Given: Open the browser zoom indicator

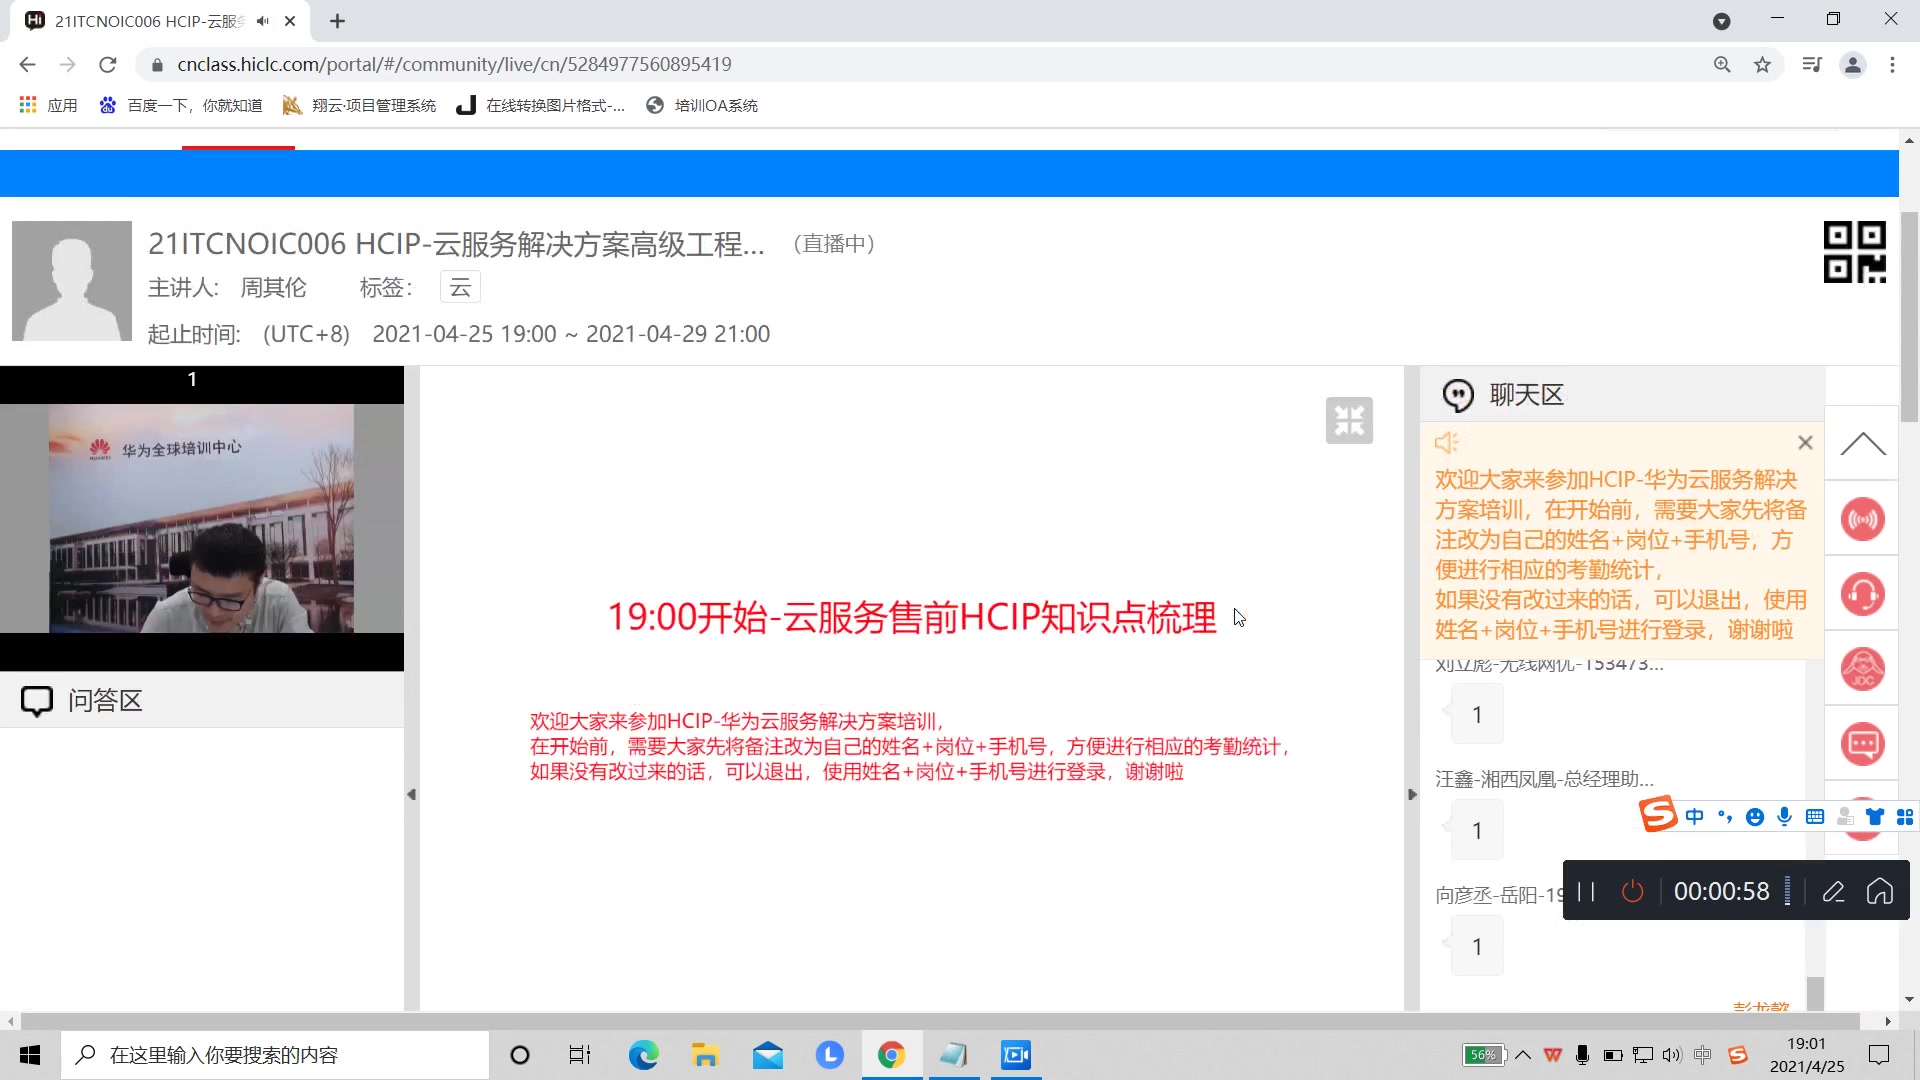Looking at the screenshot, I should coord(1722,64).
